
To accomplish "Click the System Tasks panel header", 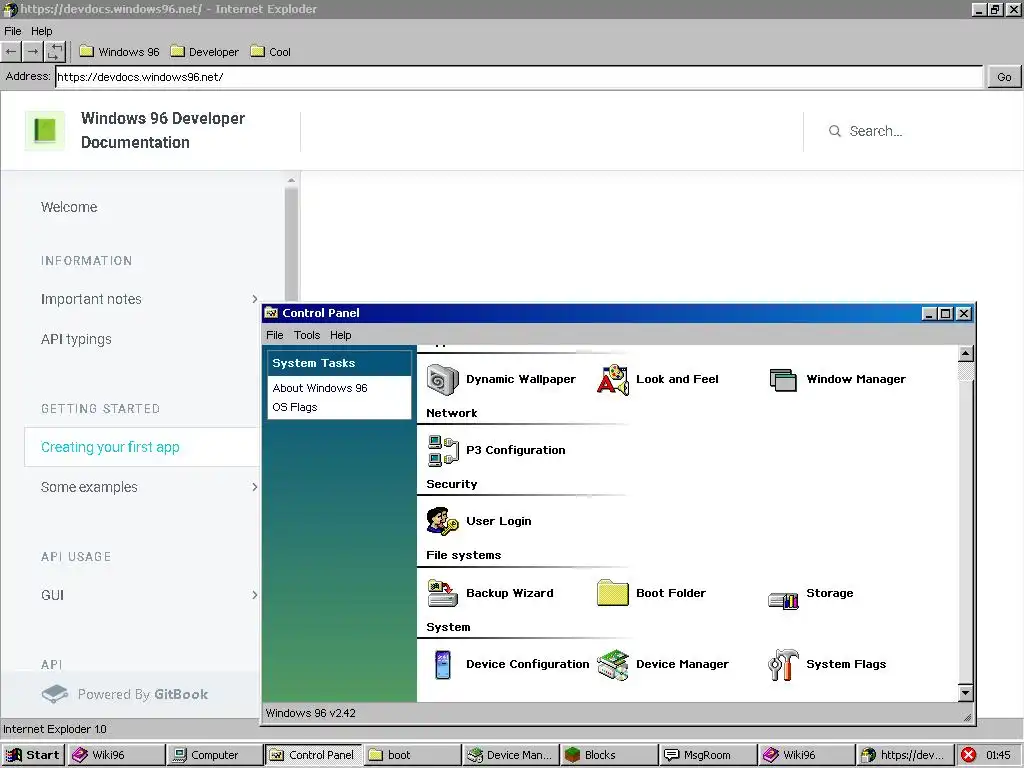I will tap(340, 363).
